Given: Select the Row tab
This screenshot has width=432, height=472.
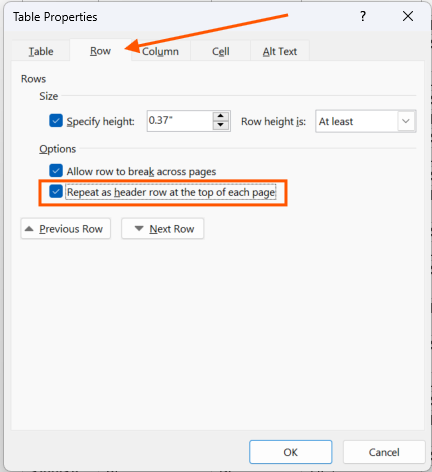Looking at the screenshot, I should tap(100, 51).
